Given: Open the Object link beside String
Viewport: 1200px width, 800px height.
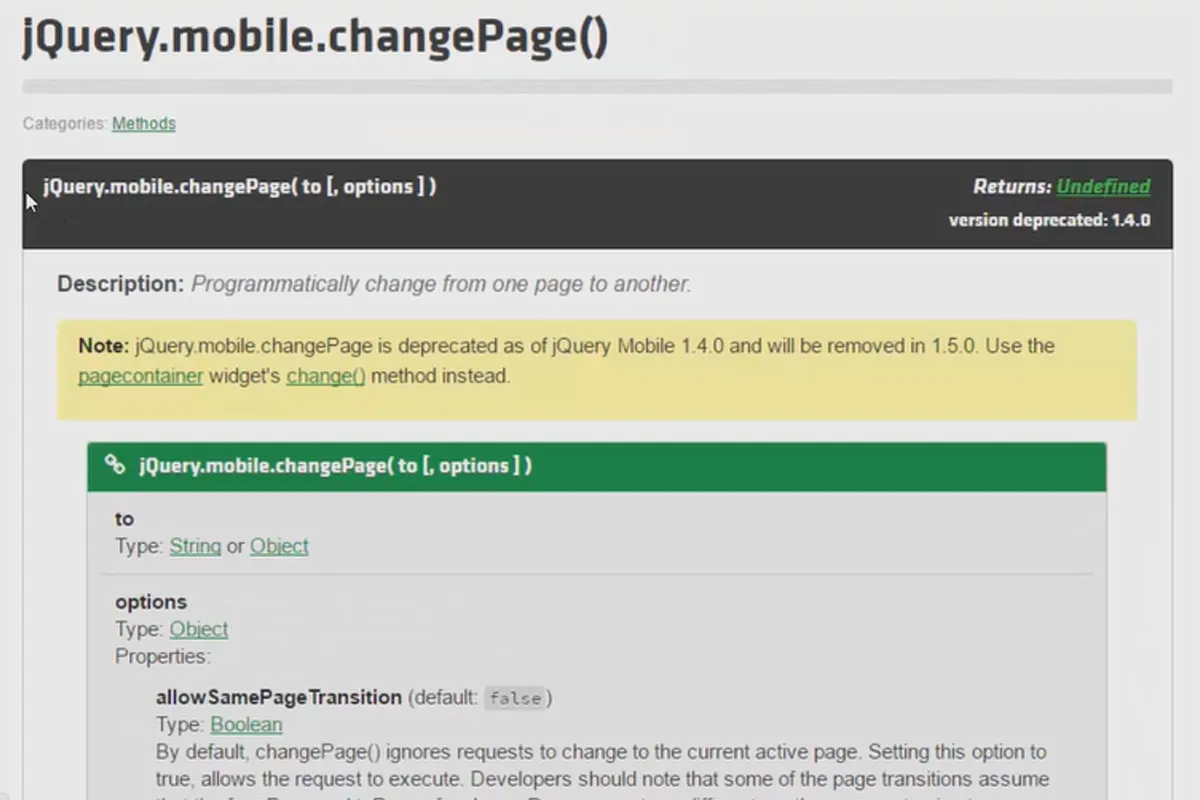Looking at the screenshot, I should pos(279,546).
